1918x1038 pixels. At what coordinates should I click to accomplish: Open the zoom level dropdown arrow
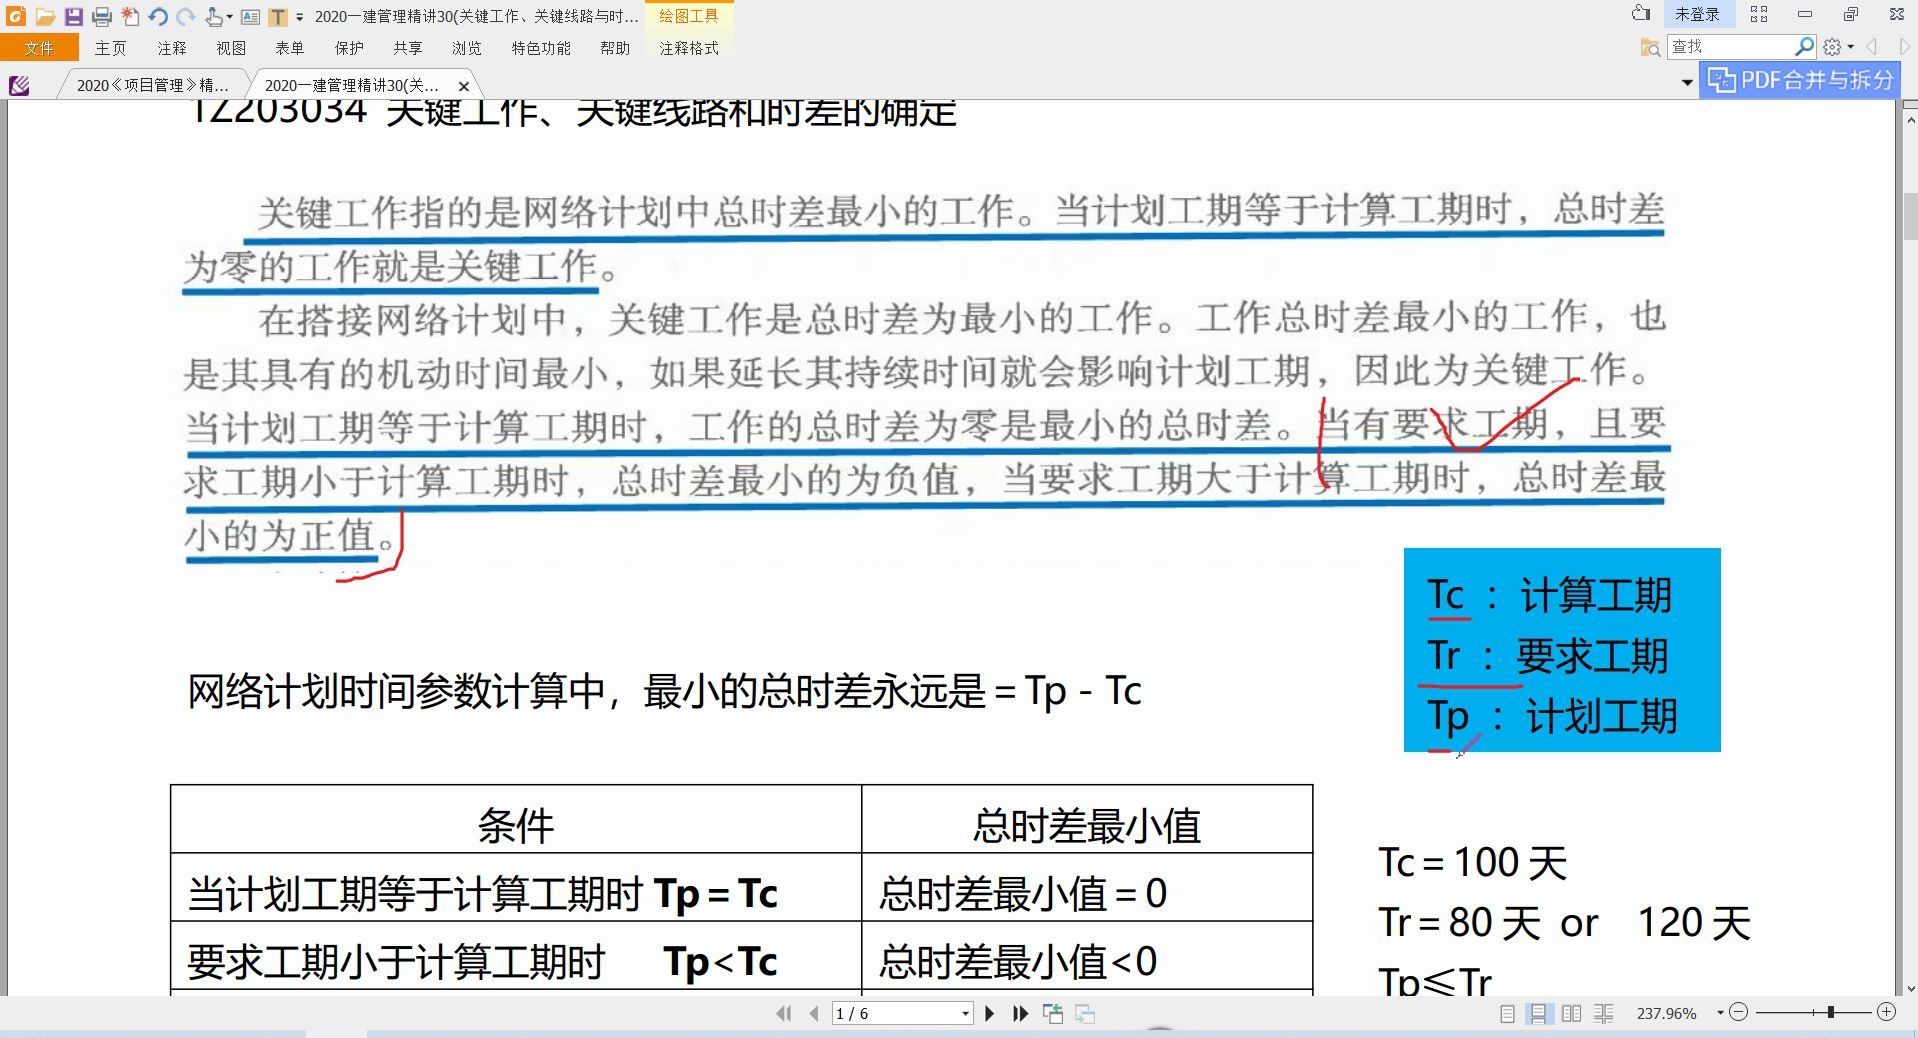coord(1720,1013)
